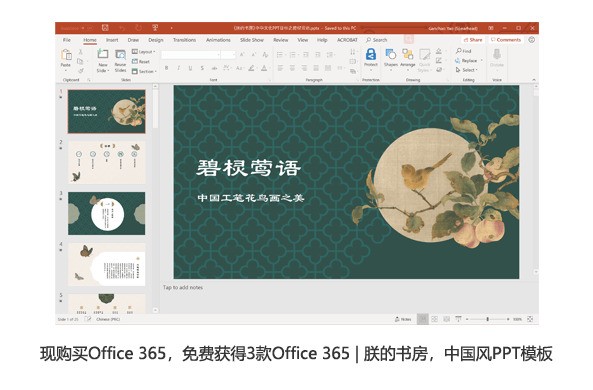Open the font name combo box

[x=191, y=55]
